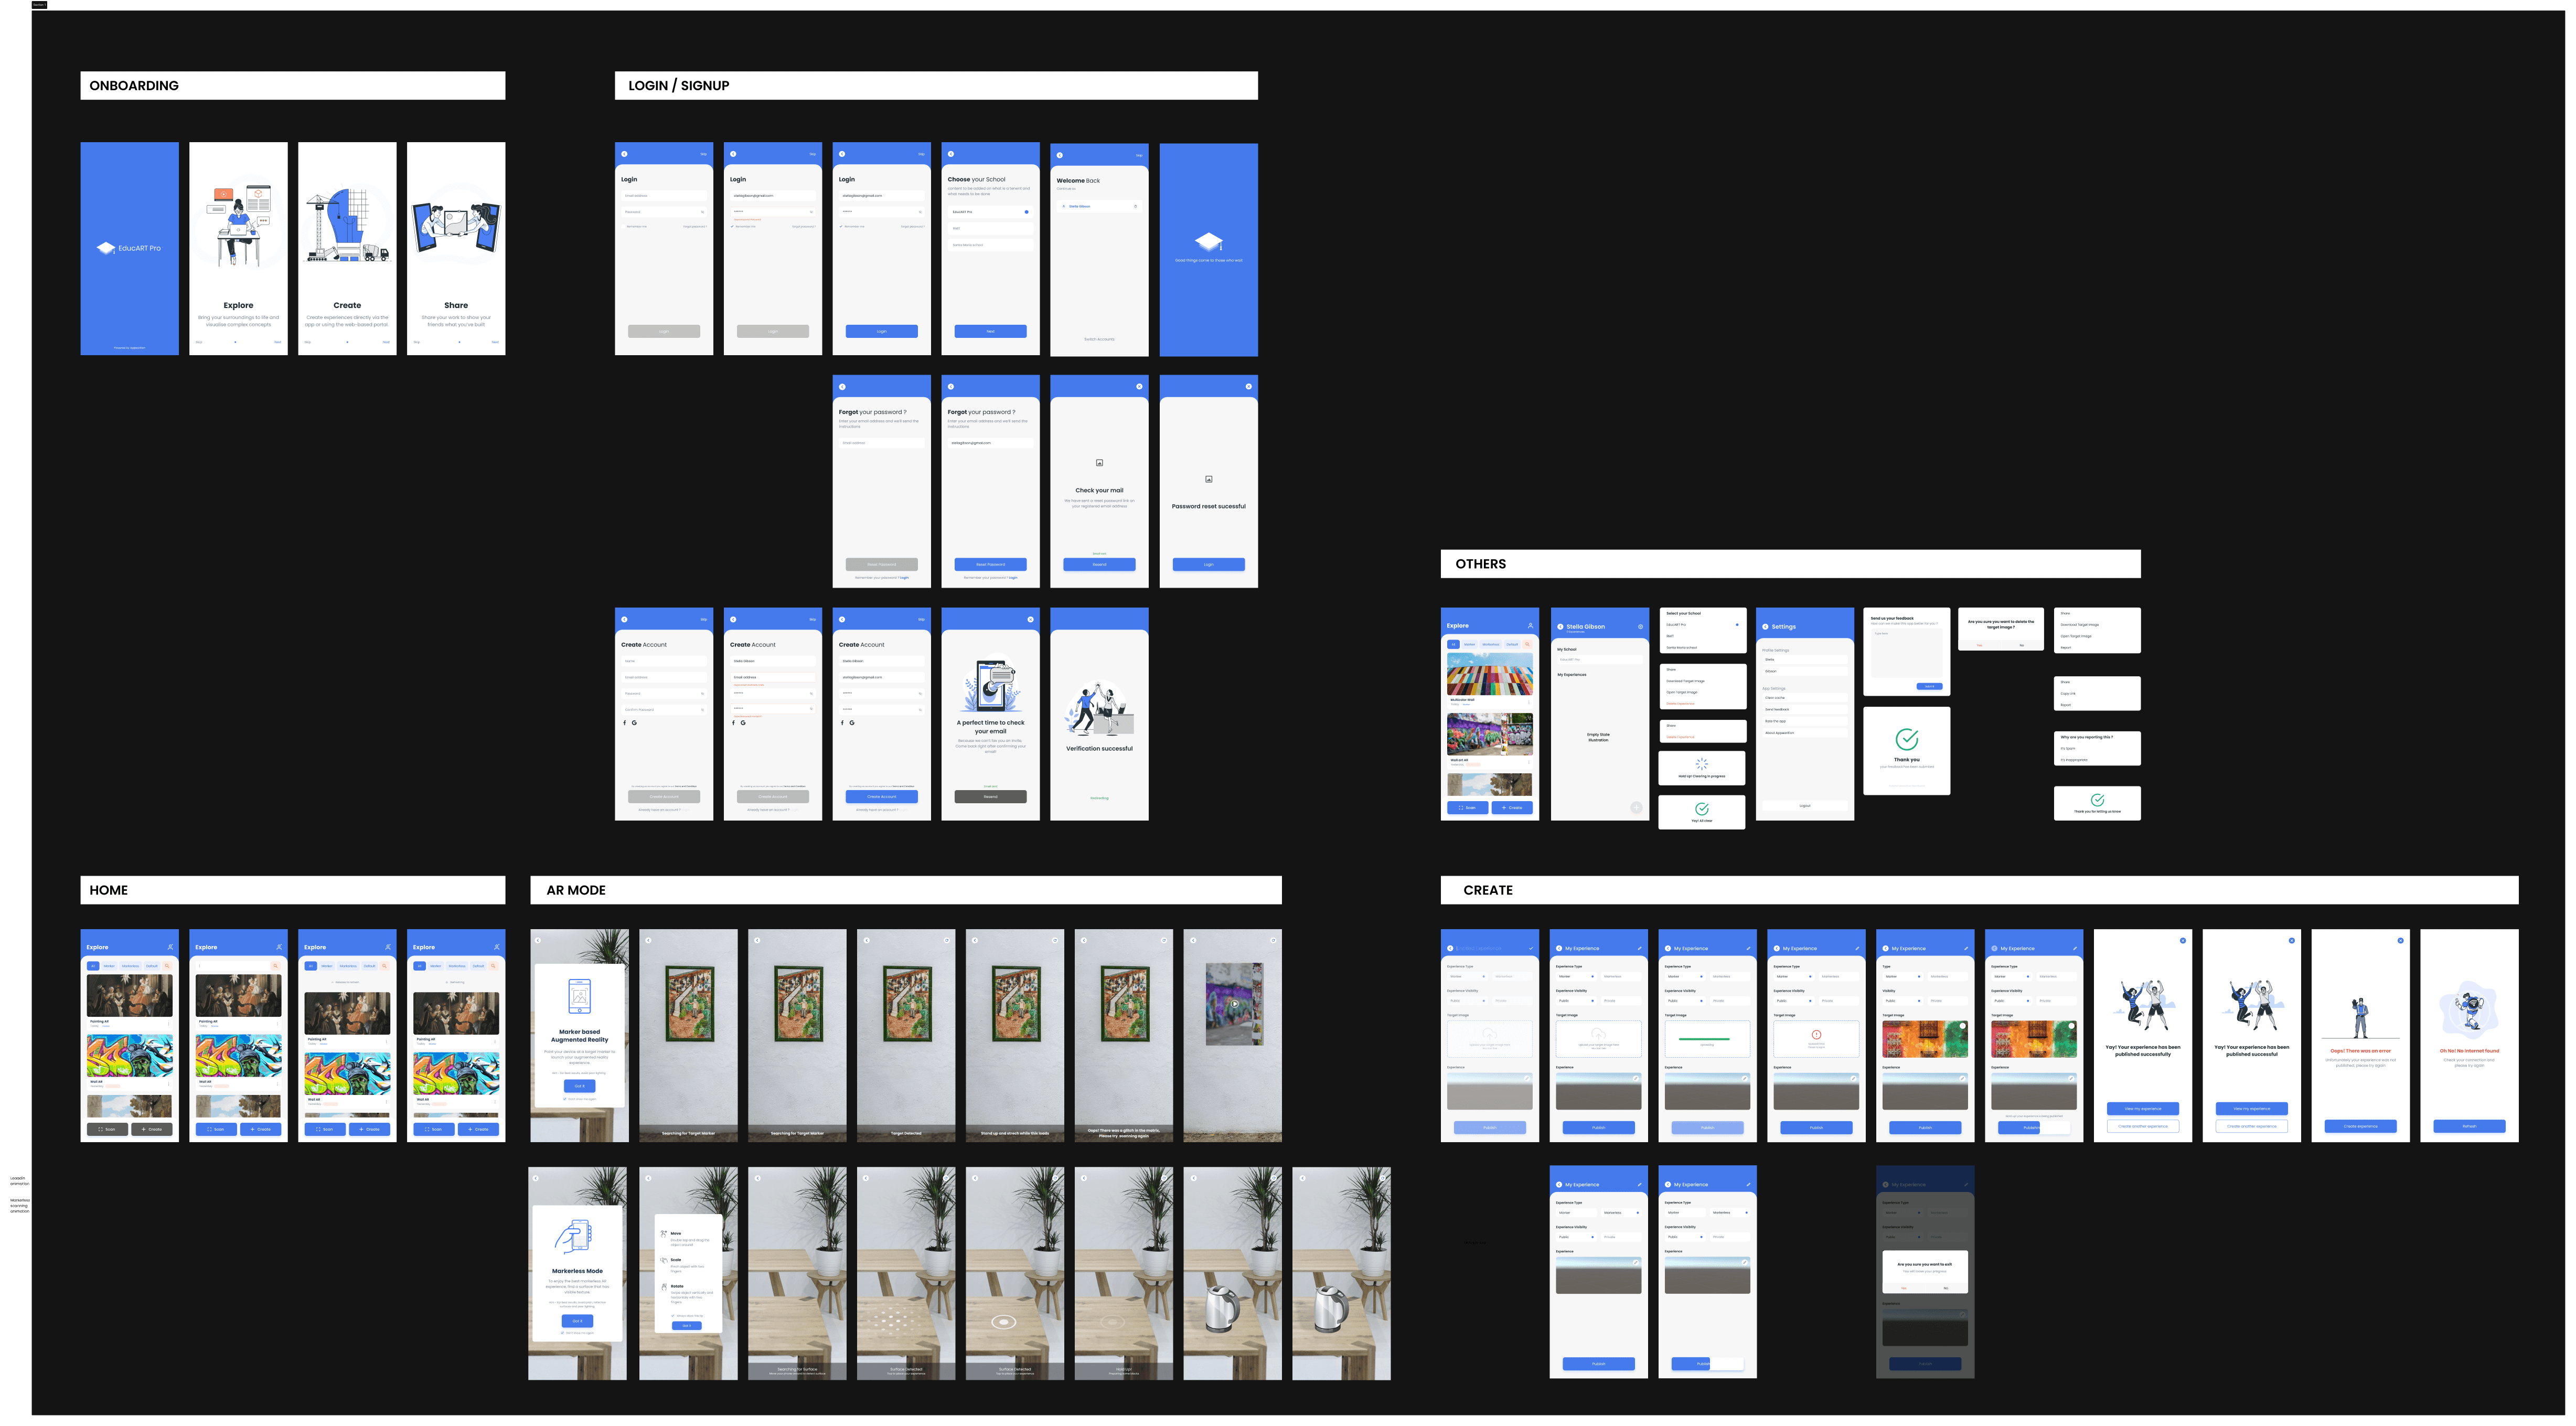Tap red Upload Error icon in Target Image
This screenshot has width=2576, height=1426.
(x=1816, y=1035)
